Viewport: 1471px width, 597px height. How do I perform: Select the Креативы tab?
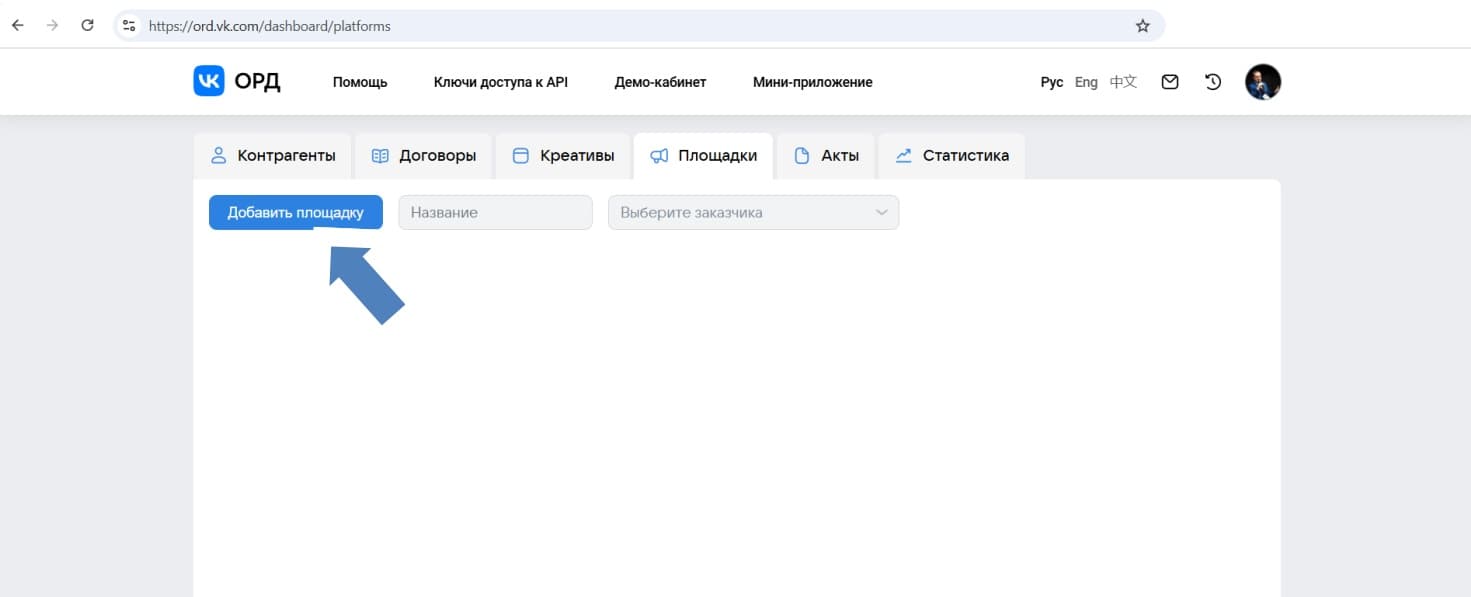point(563,156)
